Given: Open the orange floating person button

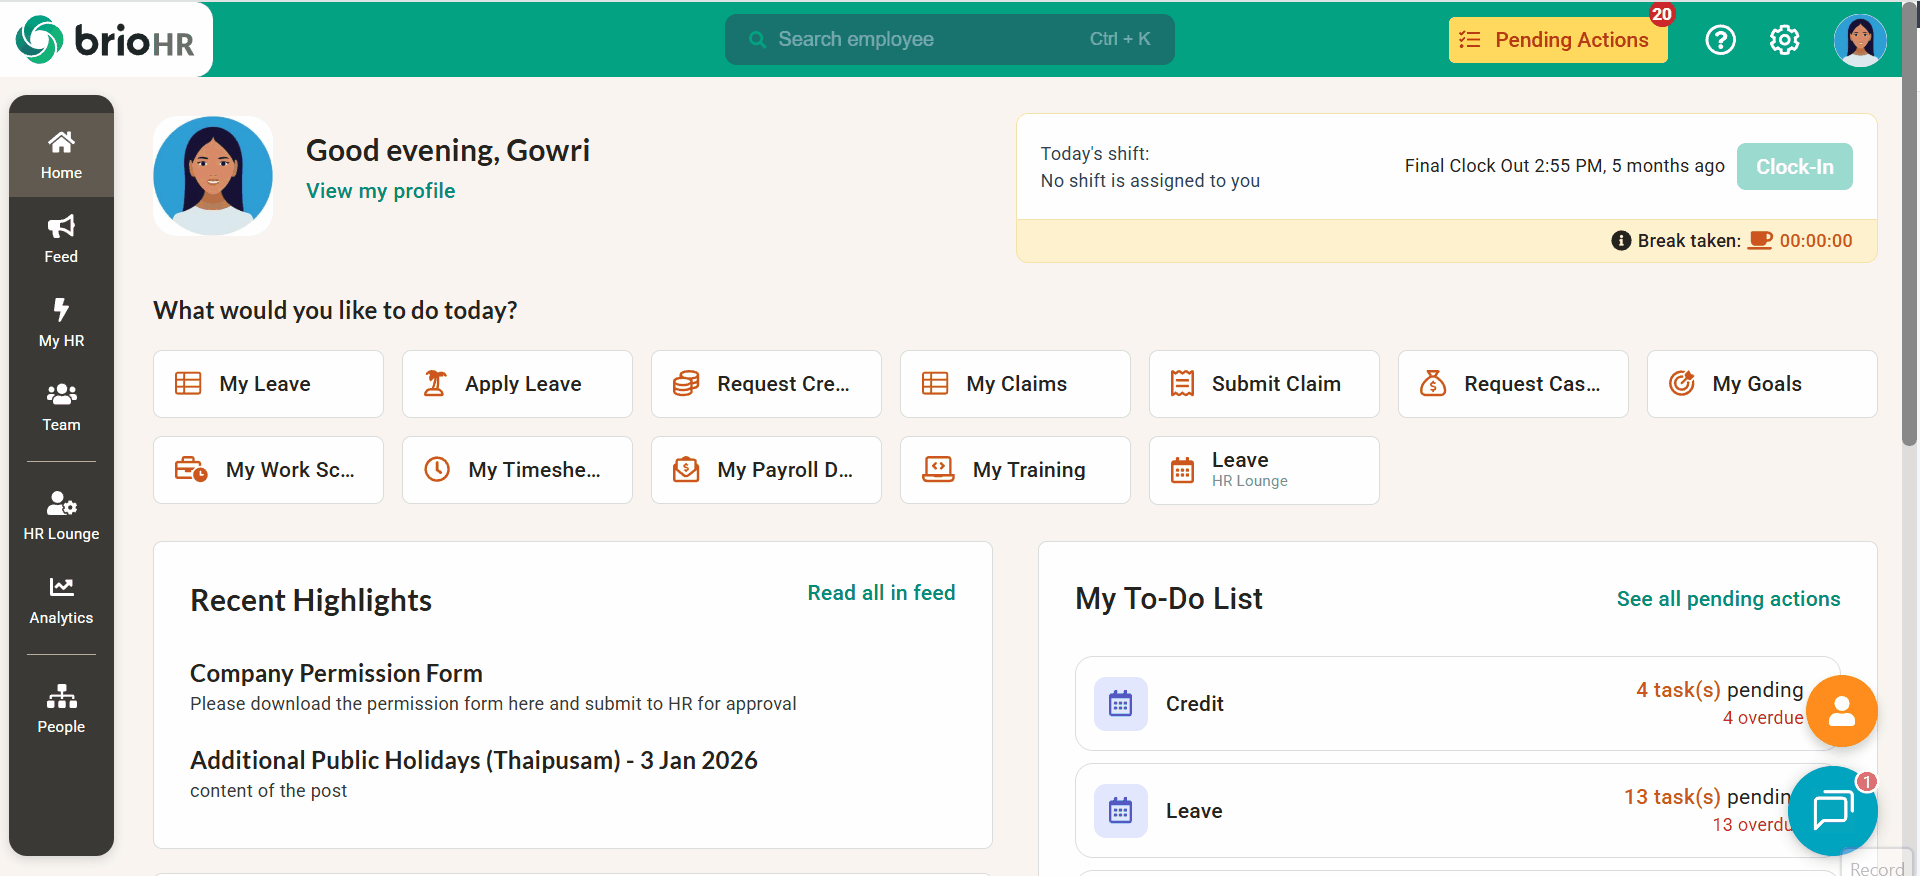Looking at the screenshot, I should pyautogui.click(x=1841, y=711).
